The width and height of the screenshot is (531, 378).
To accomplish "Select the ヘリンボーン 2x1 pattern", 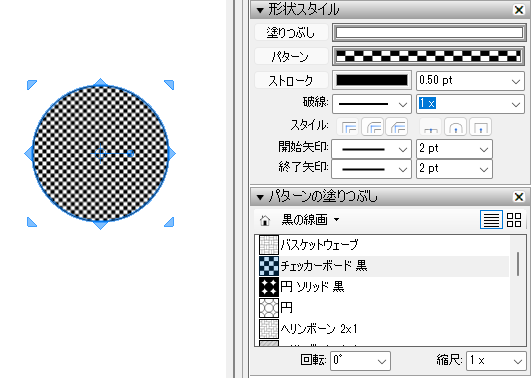I will (x=384, y=329).
